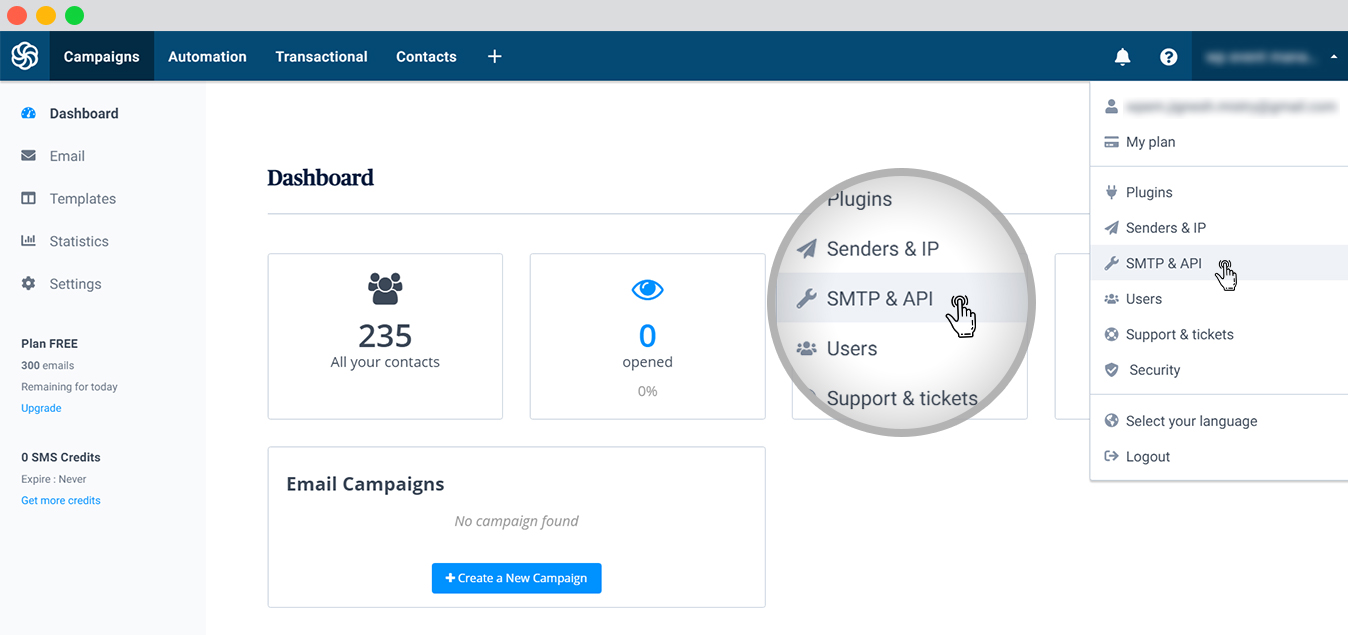Click the Sendinblue logo icon

pyautogui.click(x=24, y=56)
